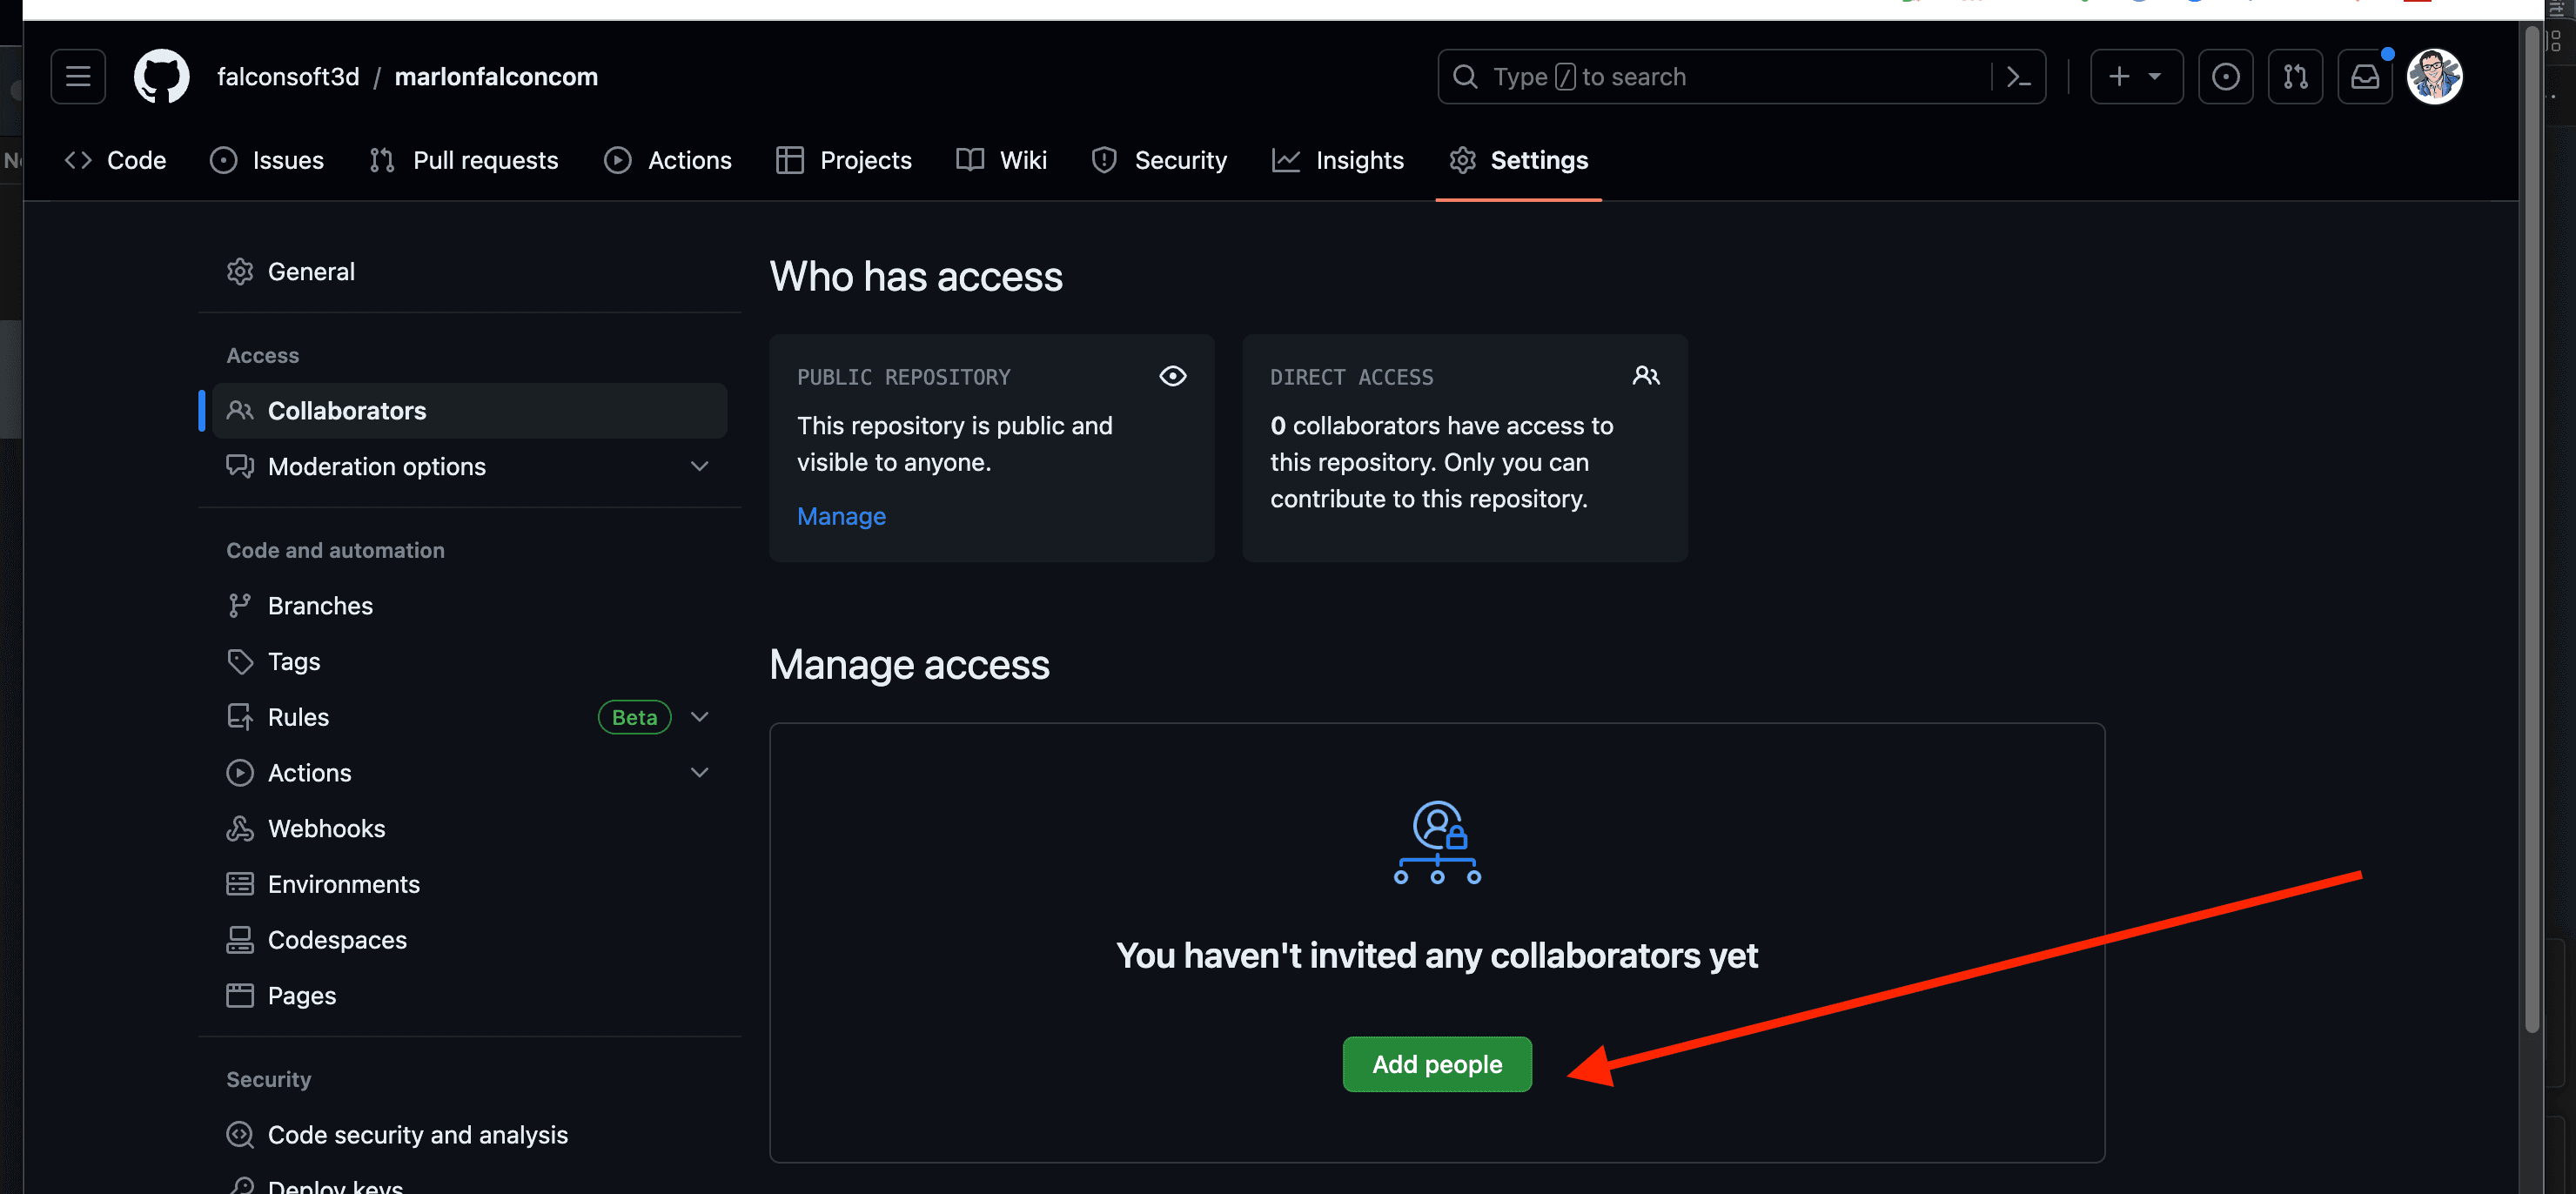Image resolution: width=2576 pixels, height=1194 pixels.
Task: Open the create new plus dropdown
Action: pyautogui.click(x=2136, y=76)
